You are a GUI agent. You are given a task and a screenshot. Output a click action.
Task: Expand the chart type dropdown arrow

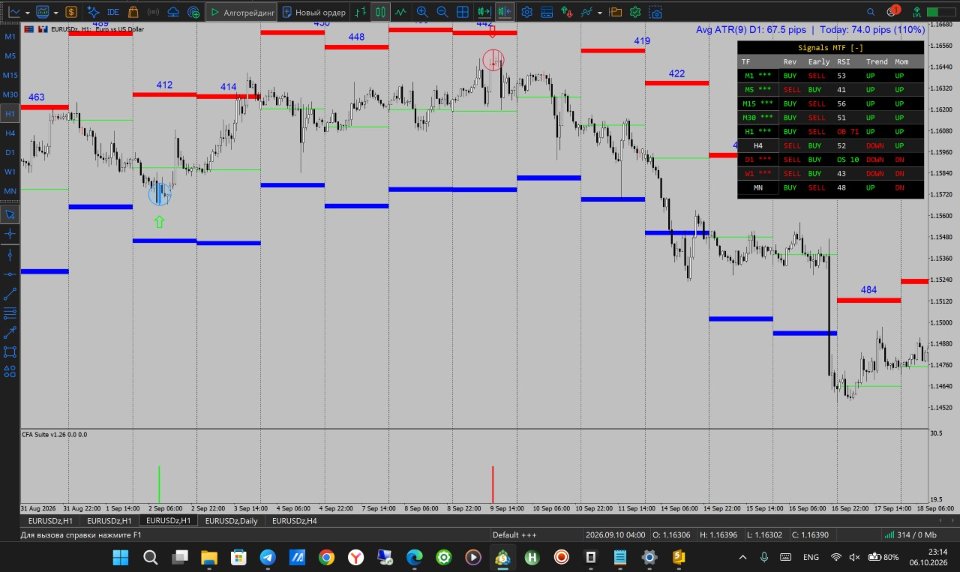(27, 12)
